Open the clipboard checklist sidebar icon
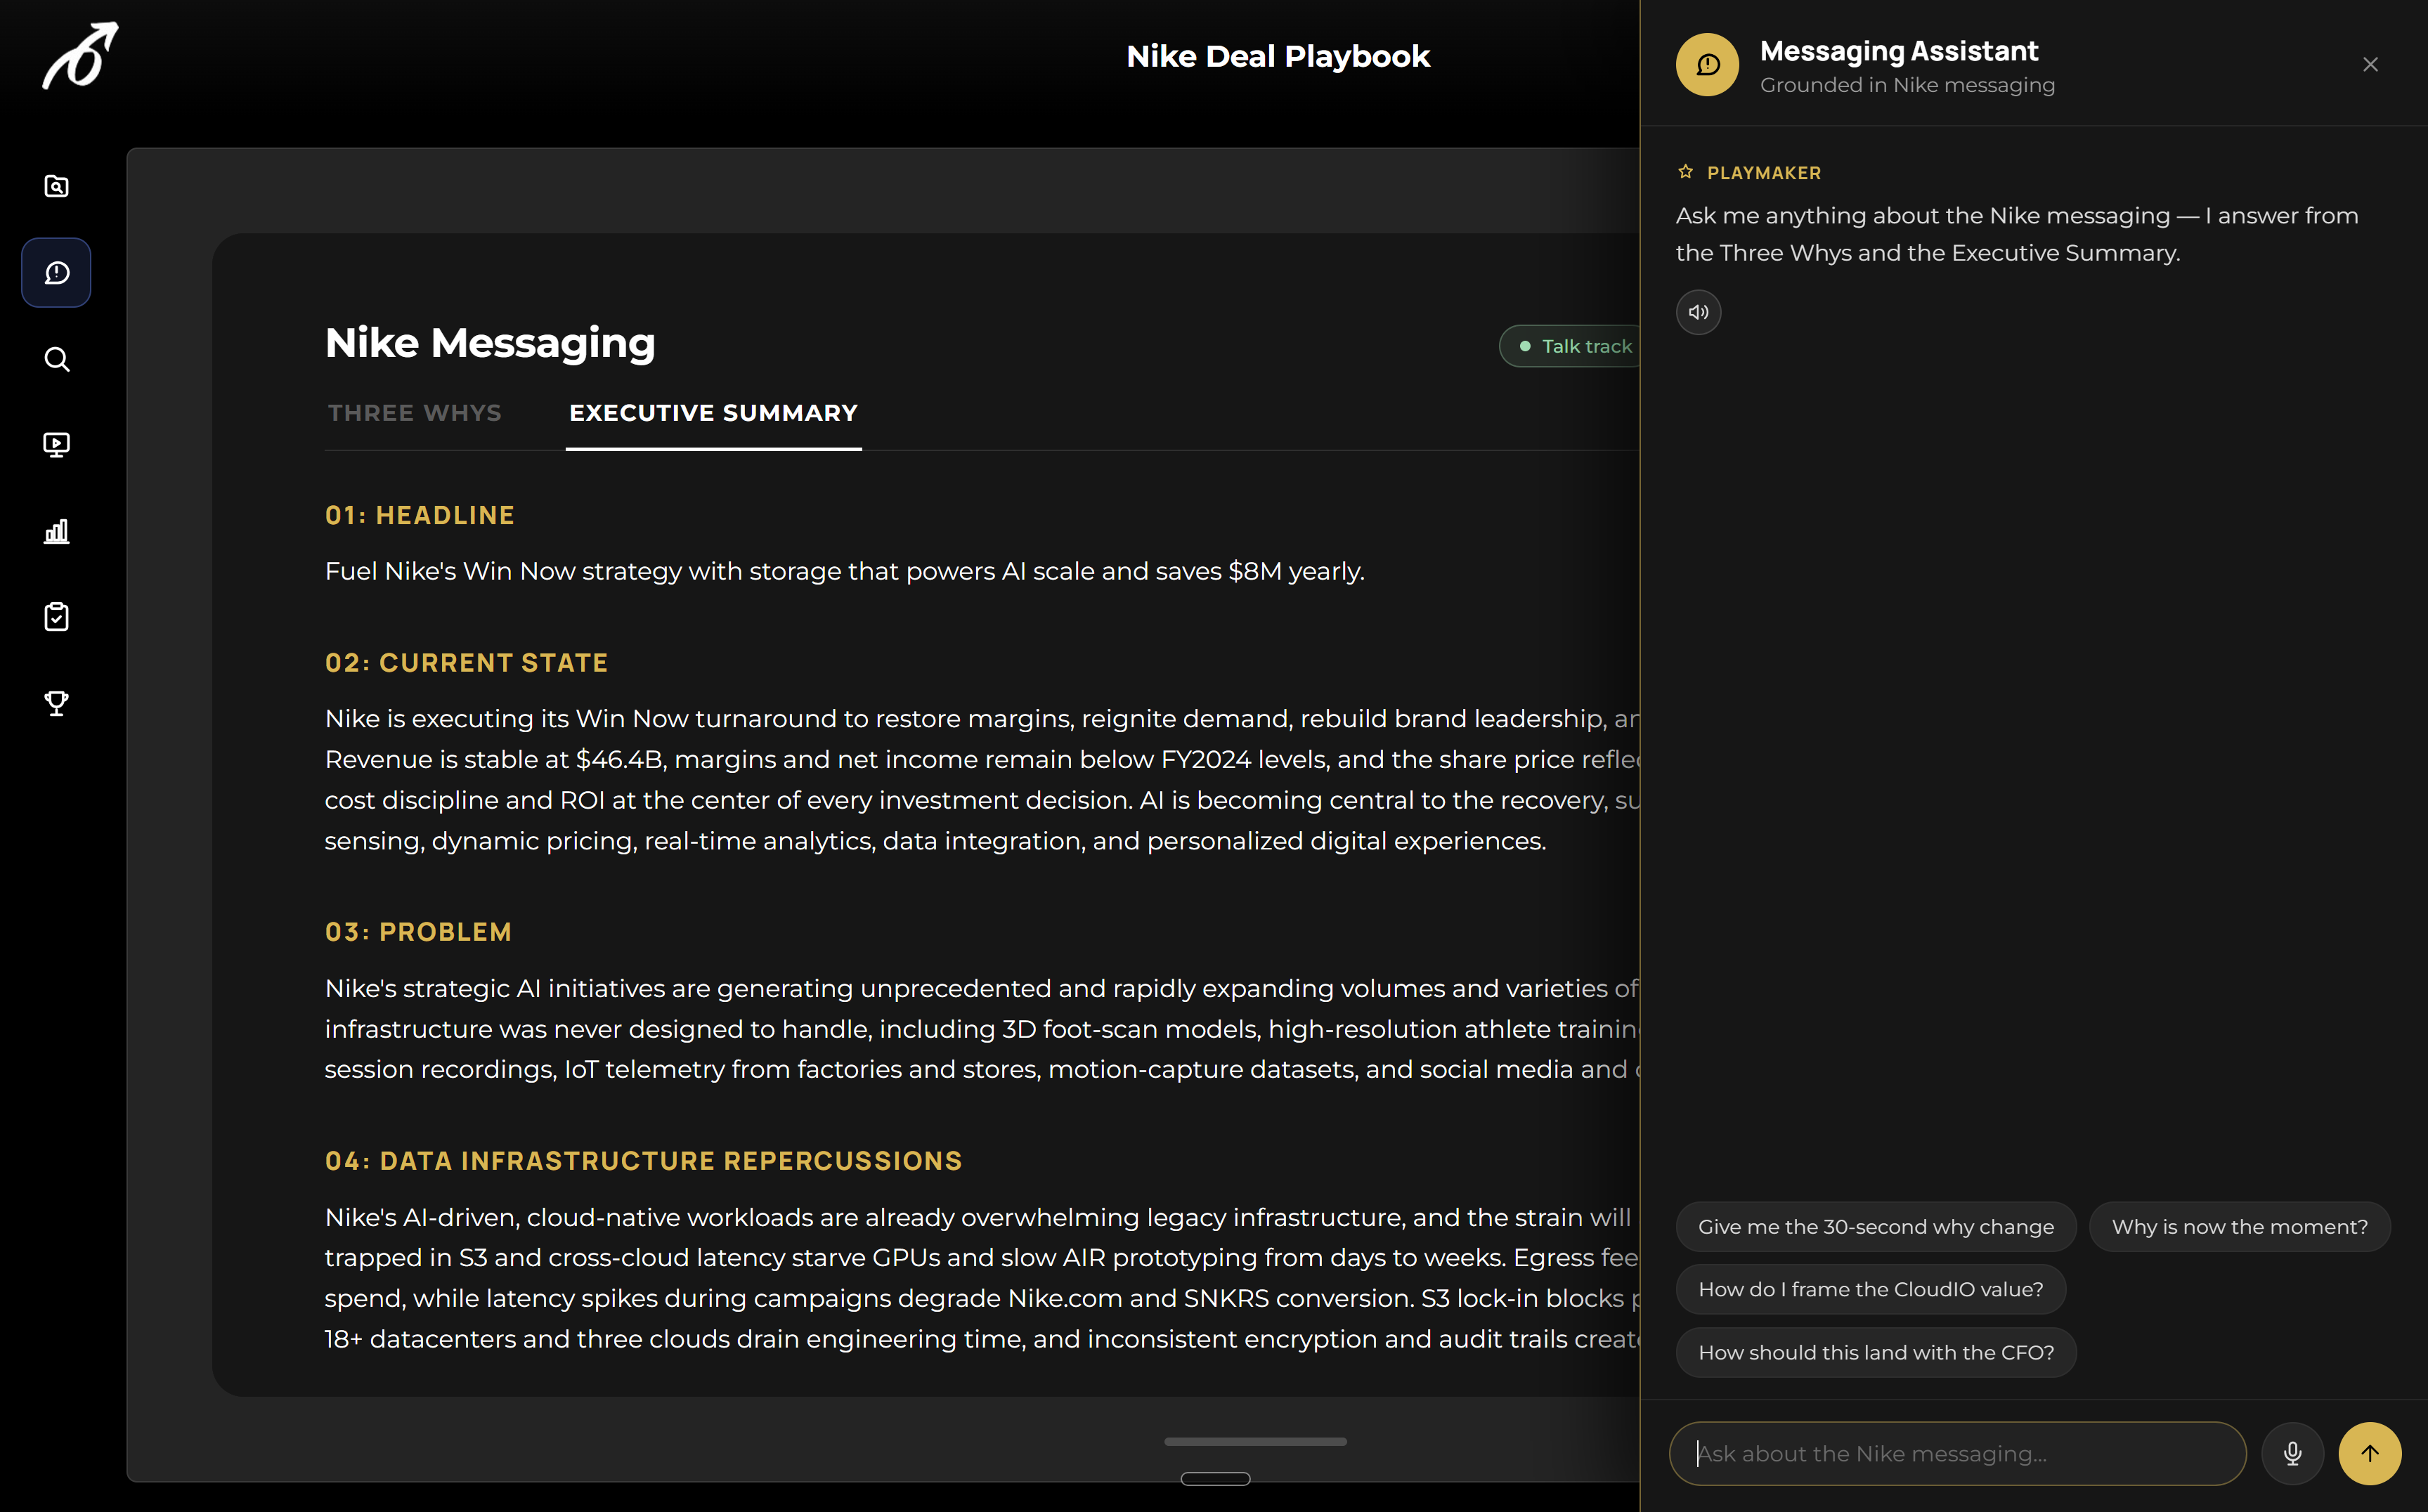This screenshot has height=1512, width=2428. click(57, 617)
